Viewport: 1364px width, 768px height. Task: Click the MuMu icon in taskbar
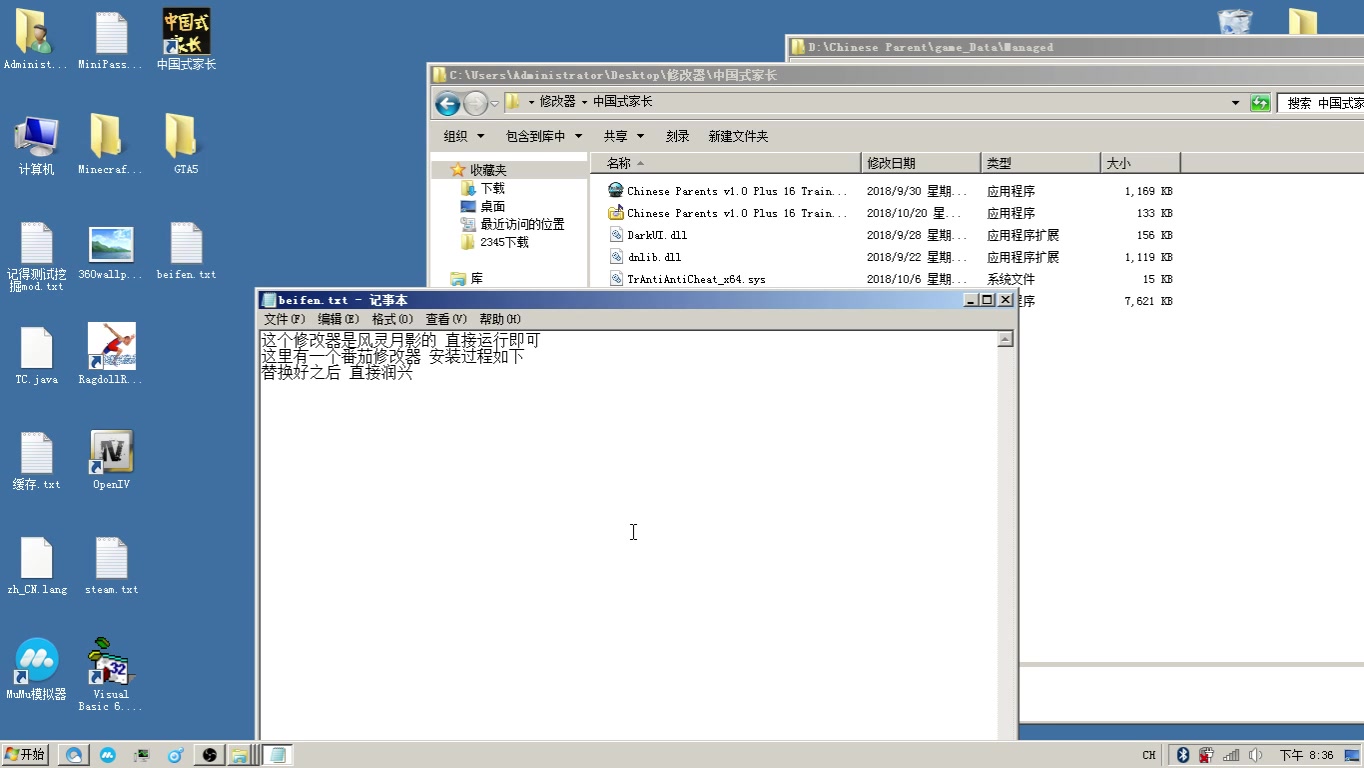[108, 755]
